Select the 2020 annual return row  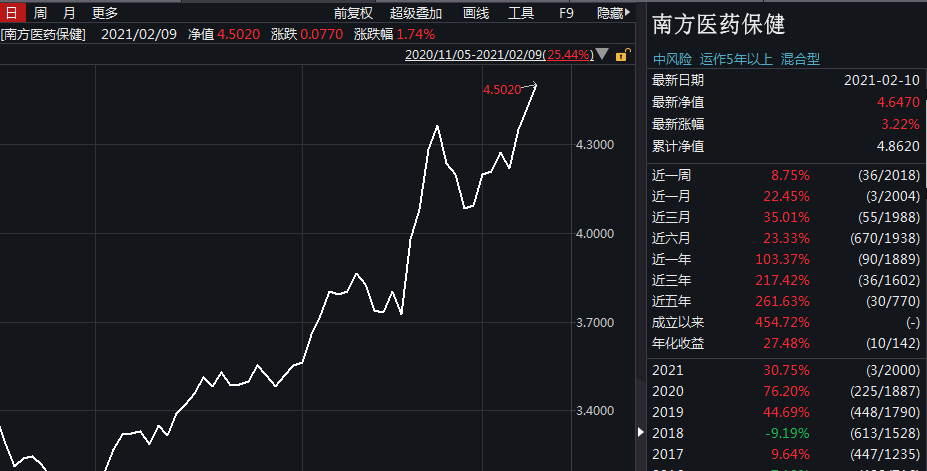[x=786, y=391]
